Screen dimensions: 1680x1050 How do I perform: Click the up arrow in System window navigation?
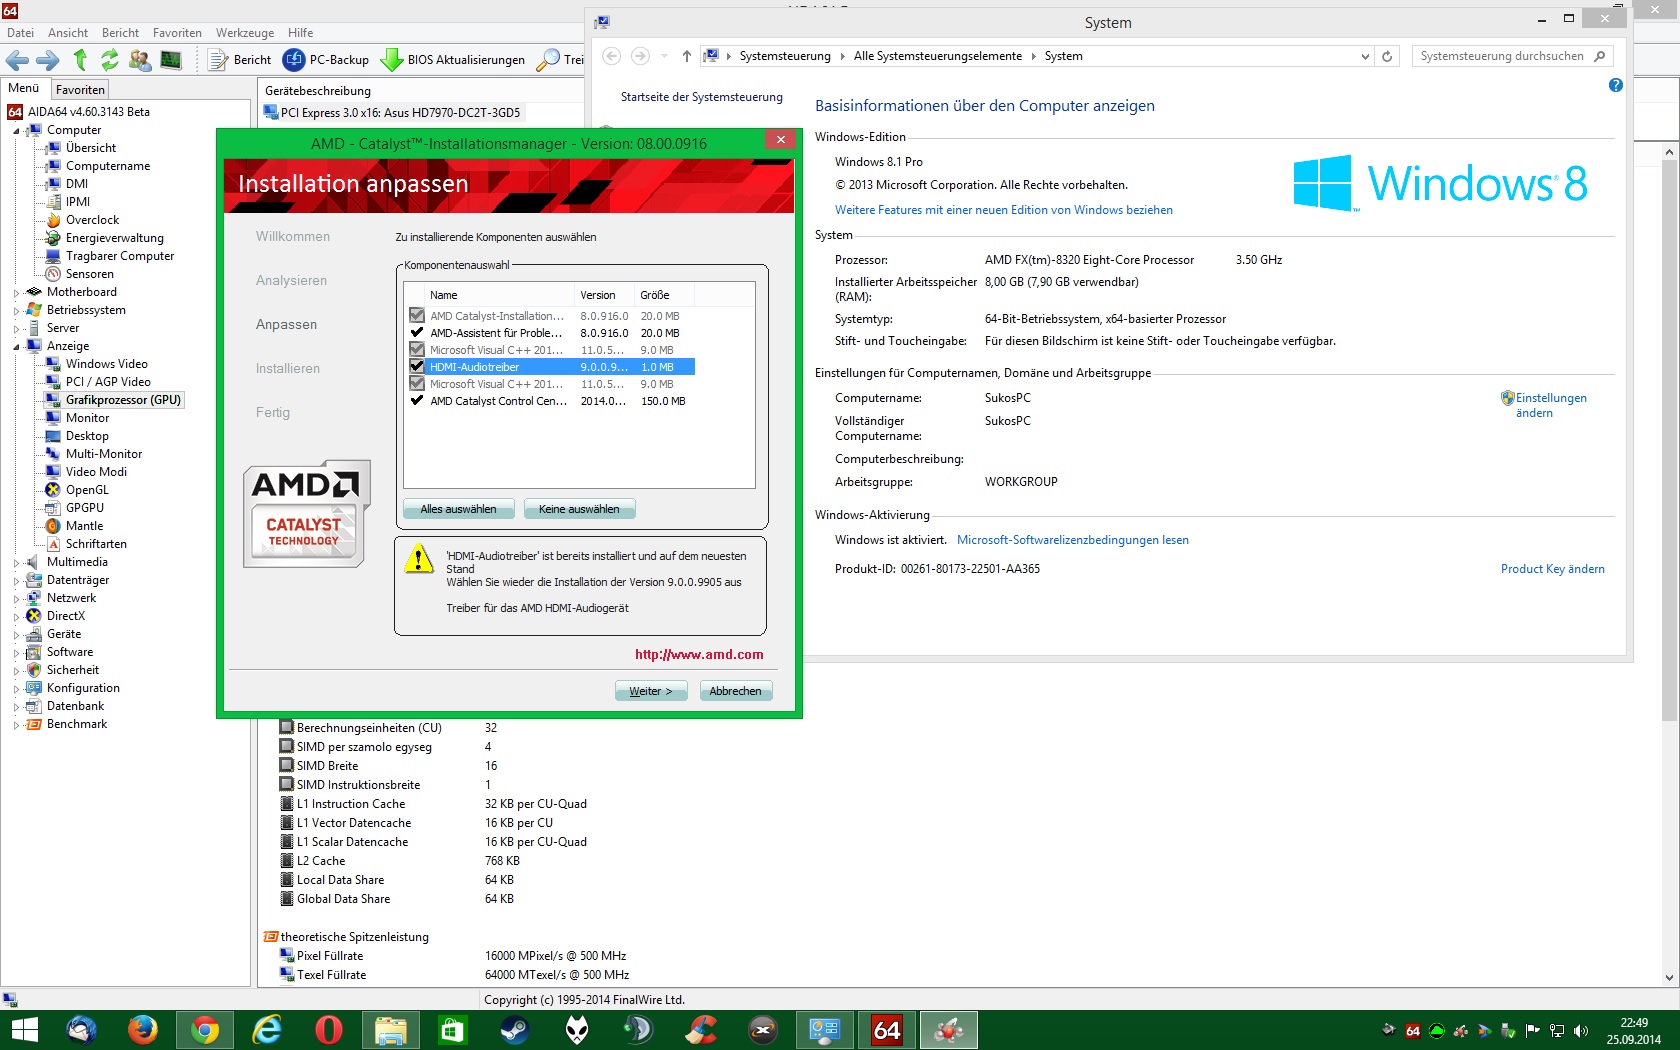687,56
